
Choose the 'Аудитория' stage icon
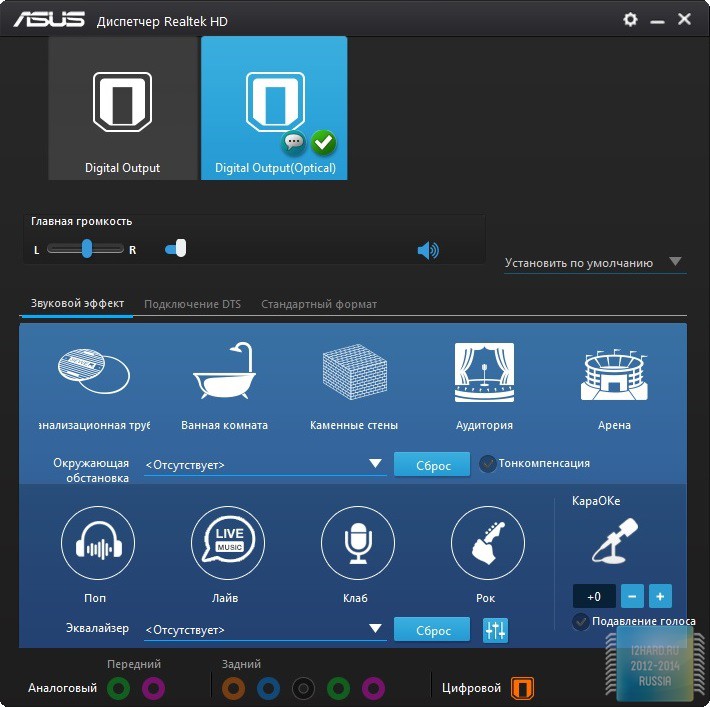tap(484, 372)
